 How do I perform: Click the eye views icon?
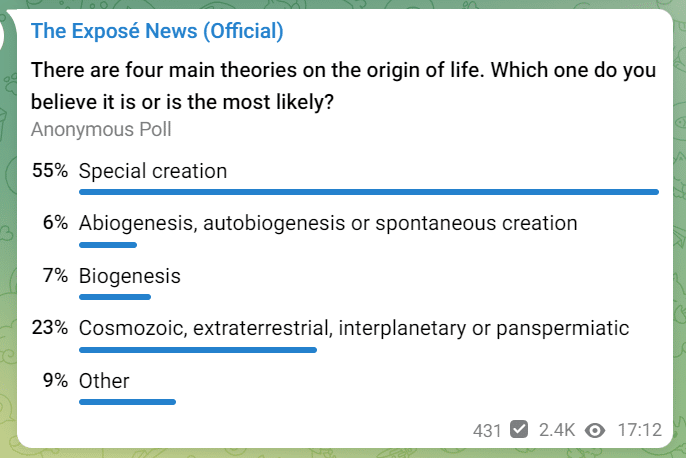click(595, 430)
